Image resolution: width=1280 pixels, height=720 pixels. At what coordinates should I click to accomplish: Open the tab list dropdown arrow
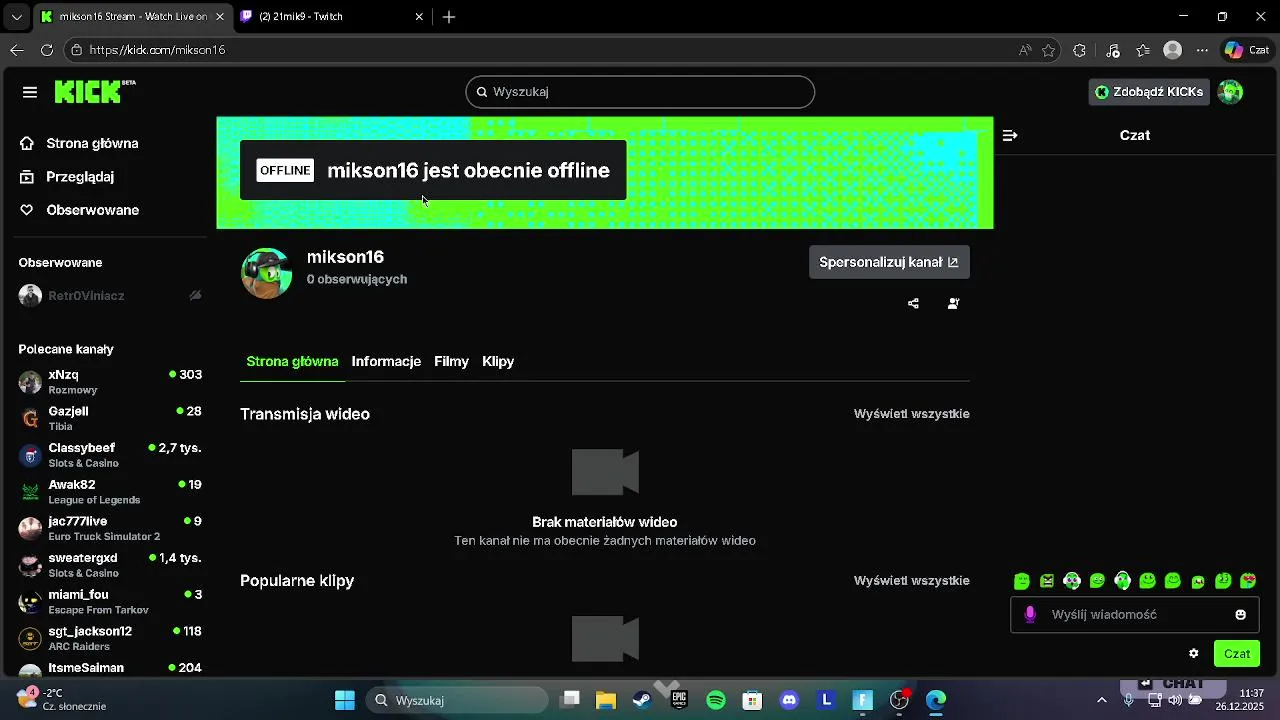point(16,17)
